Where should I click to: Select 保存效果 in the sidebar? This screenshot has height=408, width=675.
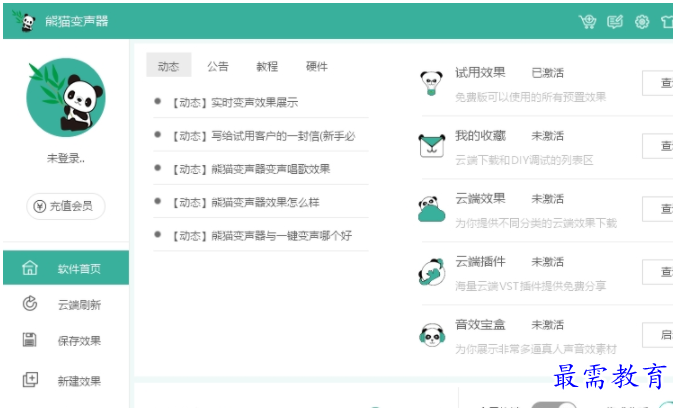[66, 340]
